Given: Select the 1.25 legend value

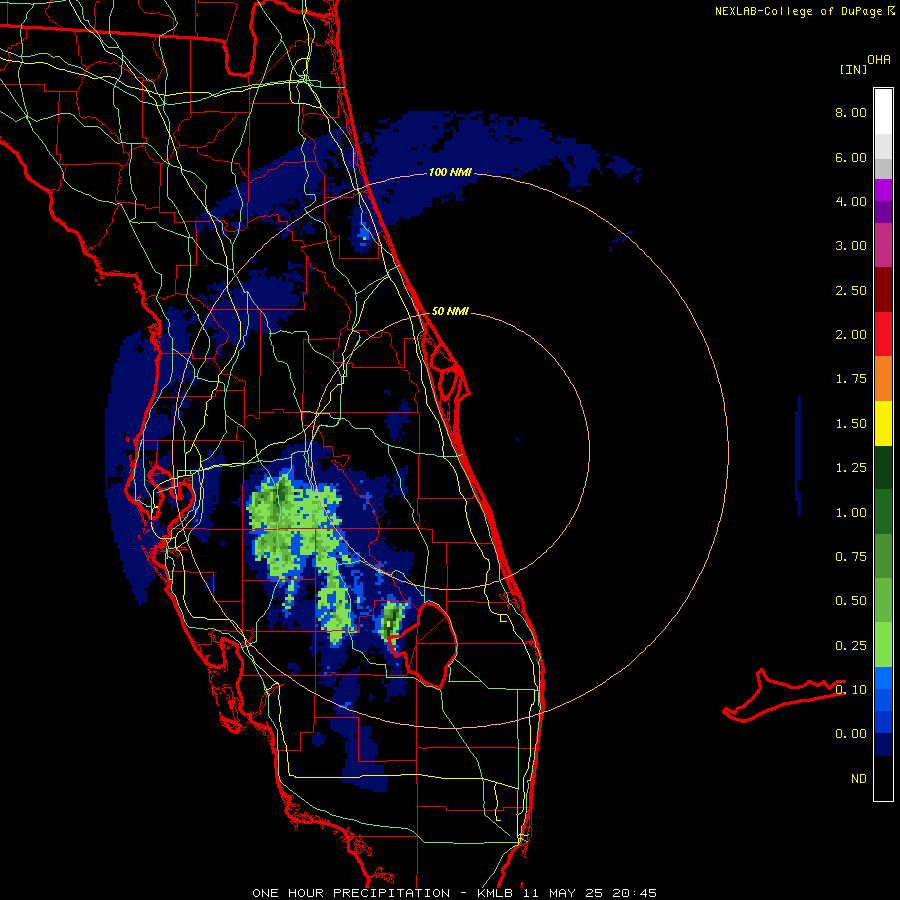Looking at the screenshot, I should point(851,468).
